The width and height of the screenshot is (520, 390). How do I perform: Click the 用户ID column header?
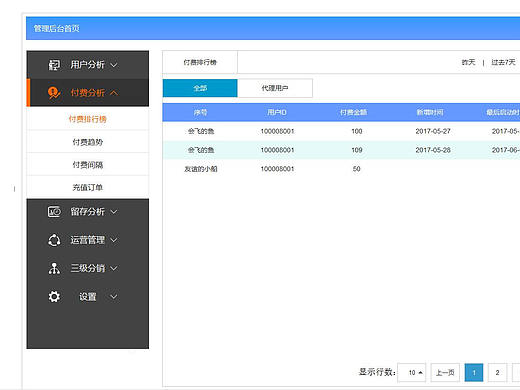click(277, 112)
